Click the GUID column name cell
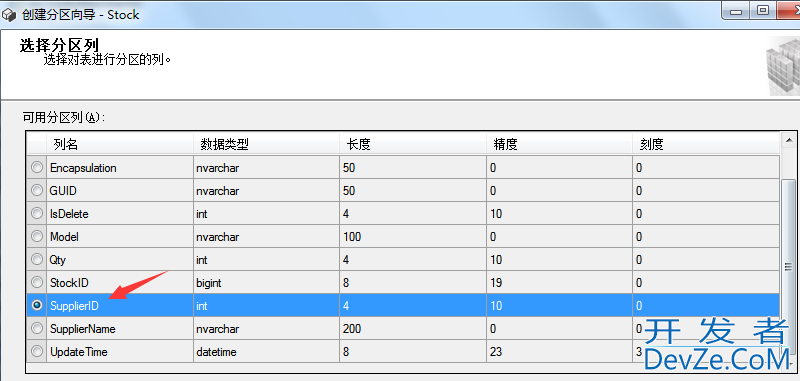 [120, 190]
